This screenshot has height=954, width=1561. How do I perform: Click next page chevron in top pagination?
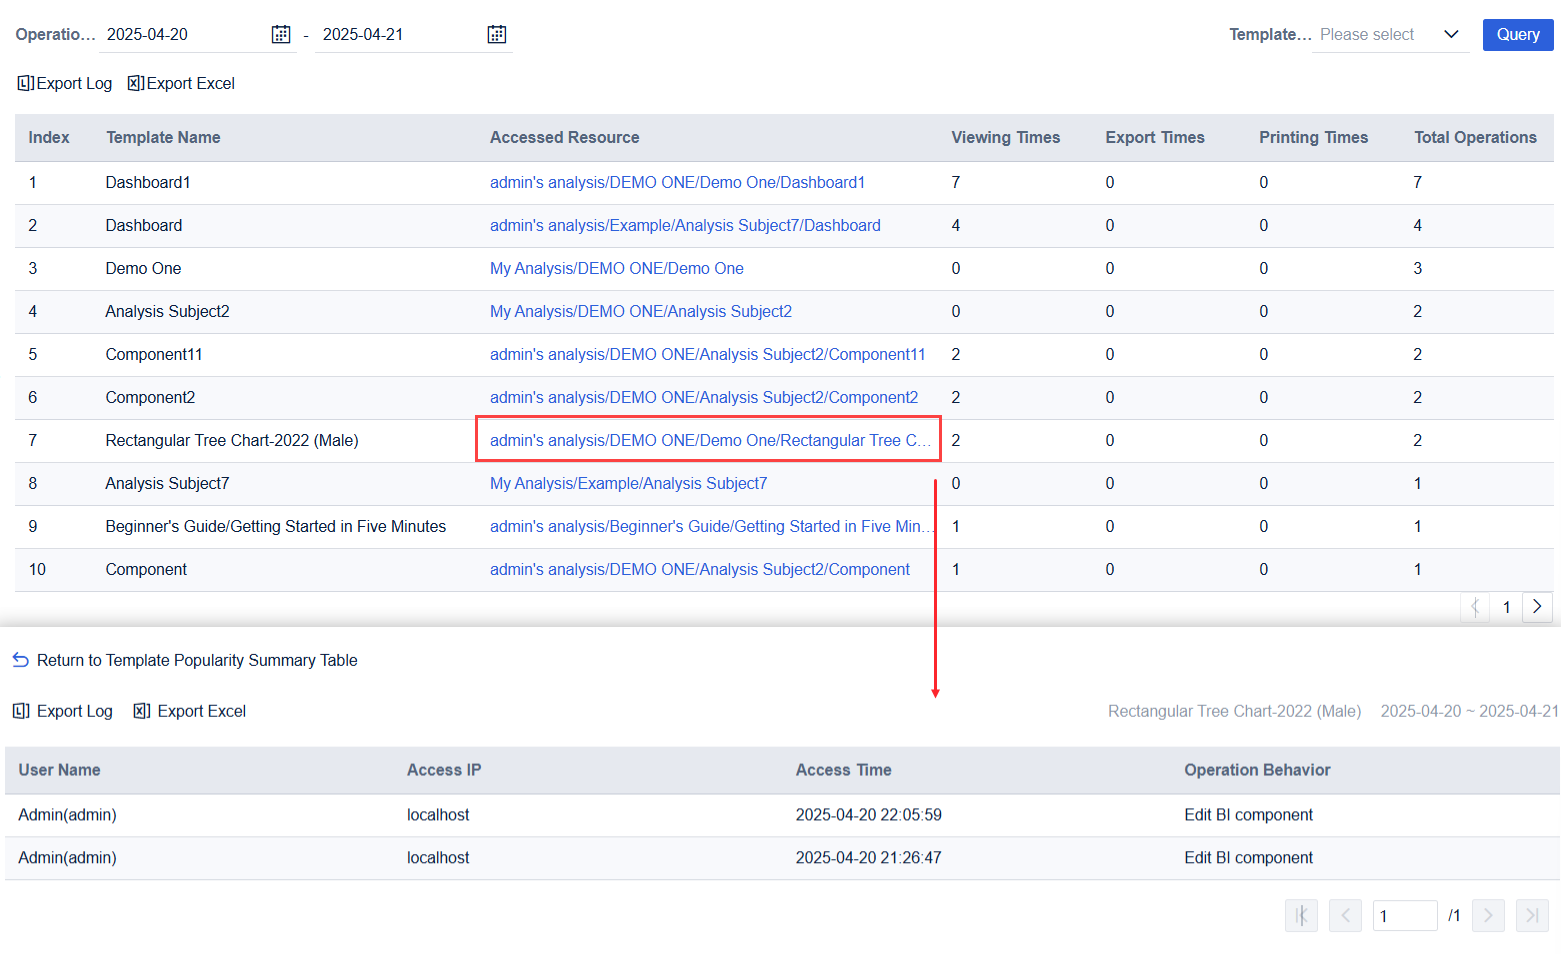pyautogui.click(x=1537, y=606)
